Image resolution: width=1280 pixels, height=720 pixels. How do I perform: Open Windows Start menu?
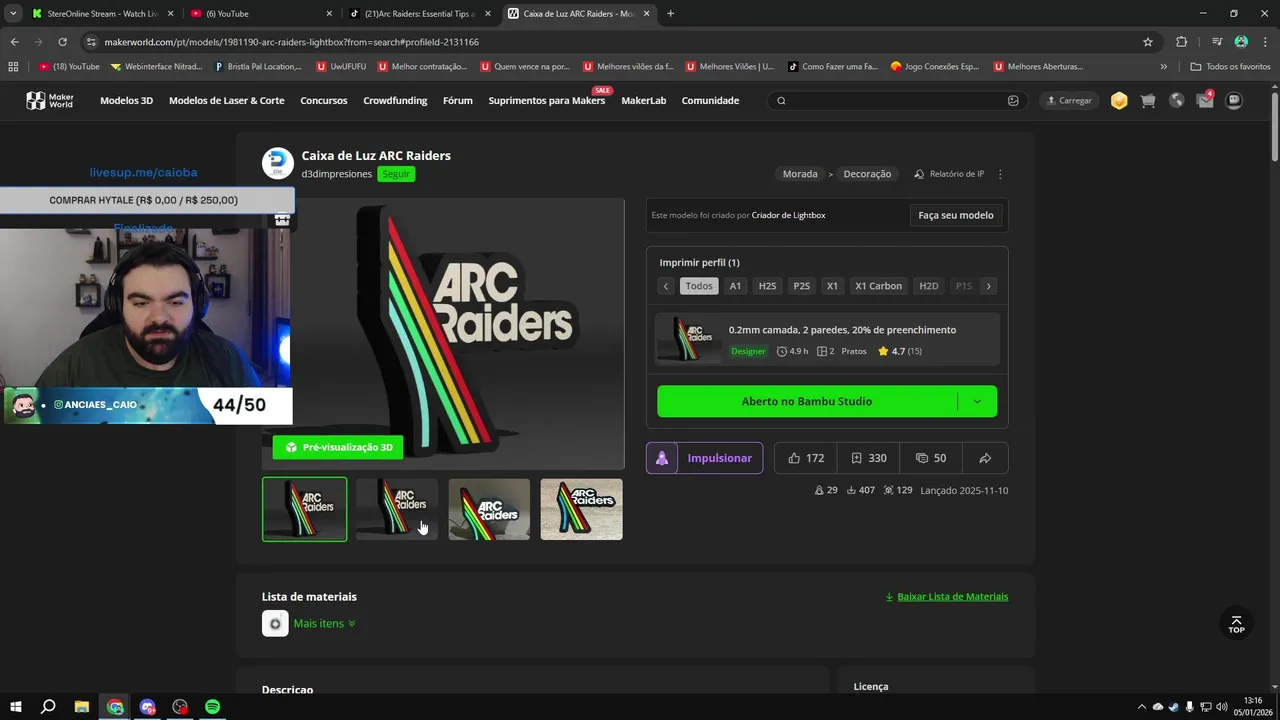tap(15, 707)
